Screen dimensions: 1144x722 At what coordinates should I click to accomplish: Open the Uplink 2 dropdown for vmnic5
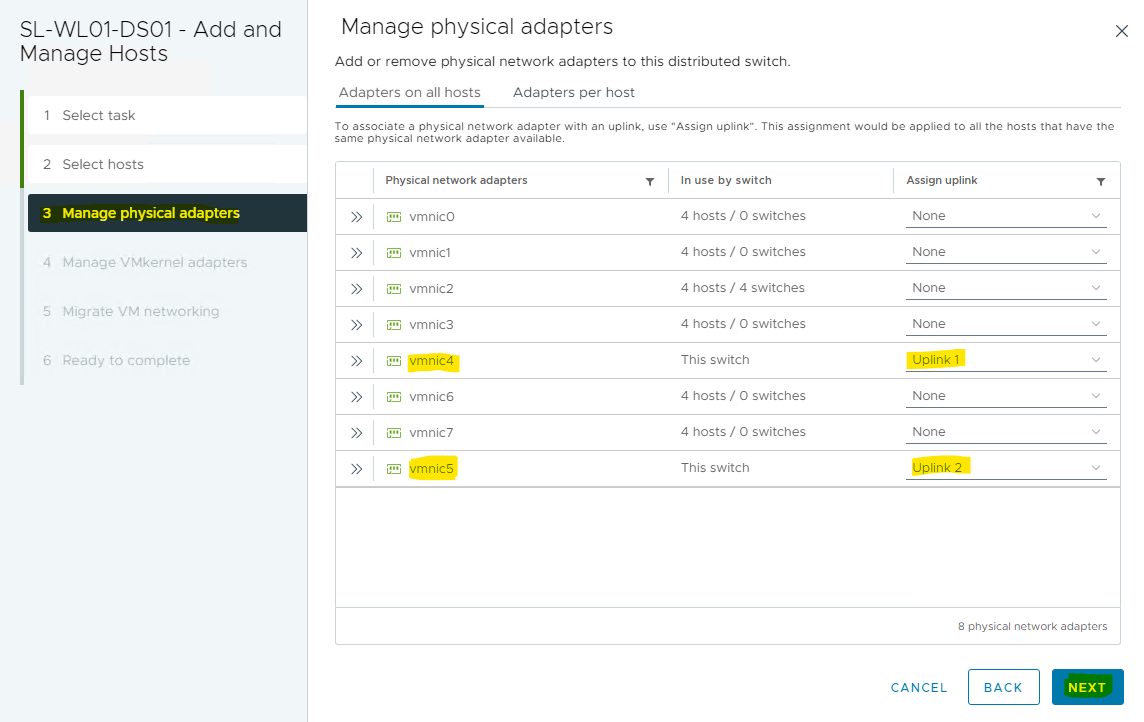pyautogui.click(x=1005, y=468)
